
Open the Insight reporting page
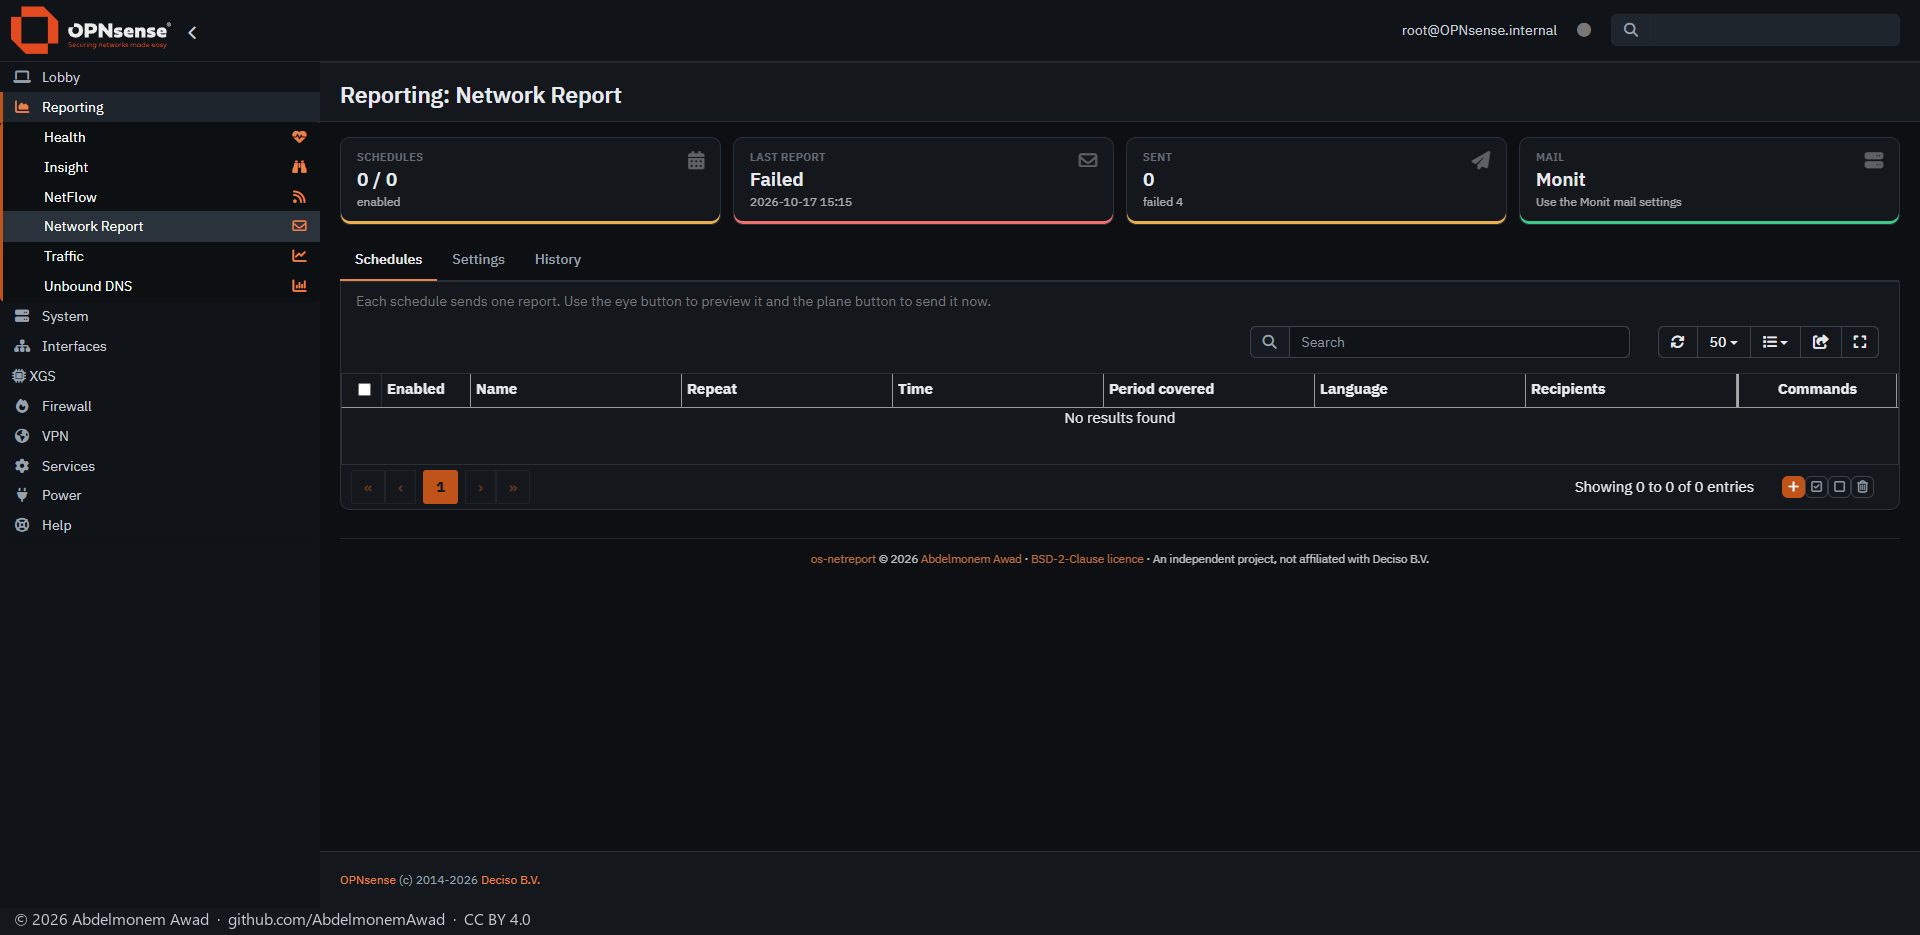[x=162, y=167]
